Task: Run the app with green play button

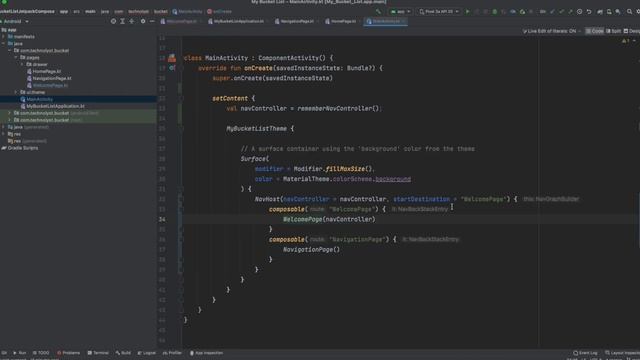Action: pyautogui.click(x=467, y=11)
